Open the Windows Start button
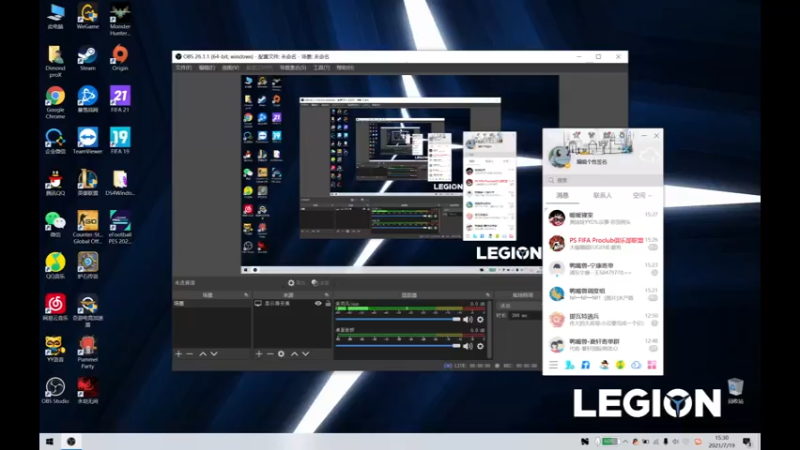800x450 pixels. 49,441
